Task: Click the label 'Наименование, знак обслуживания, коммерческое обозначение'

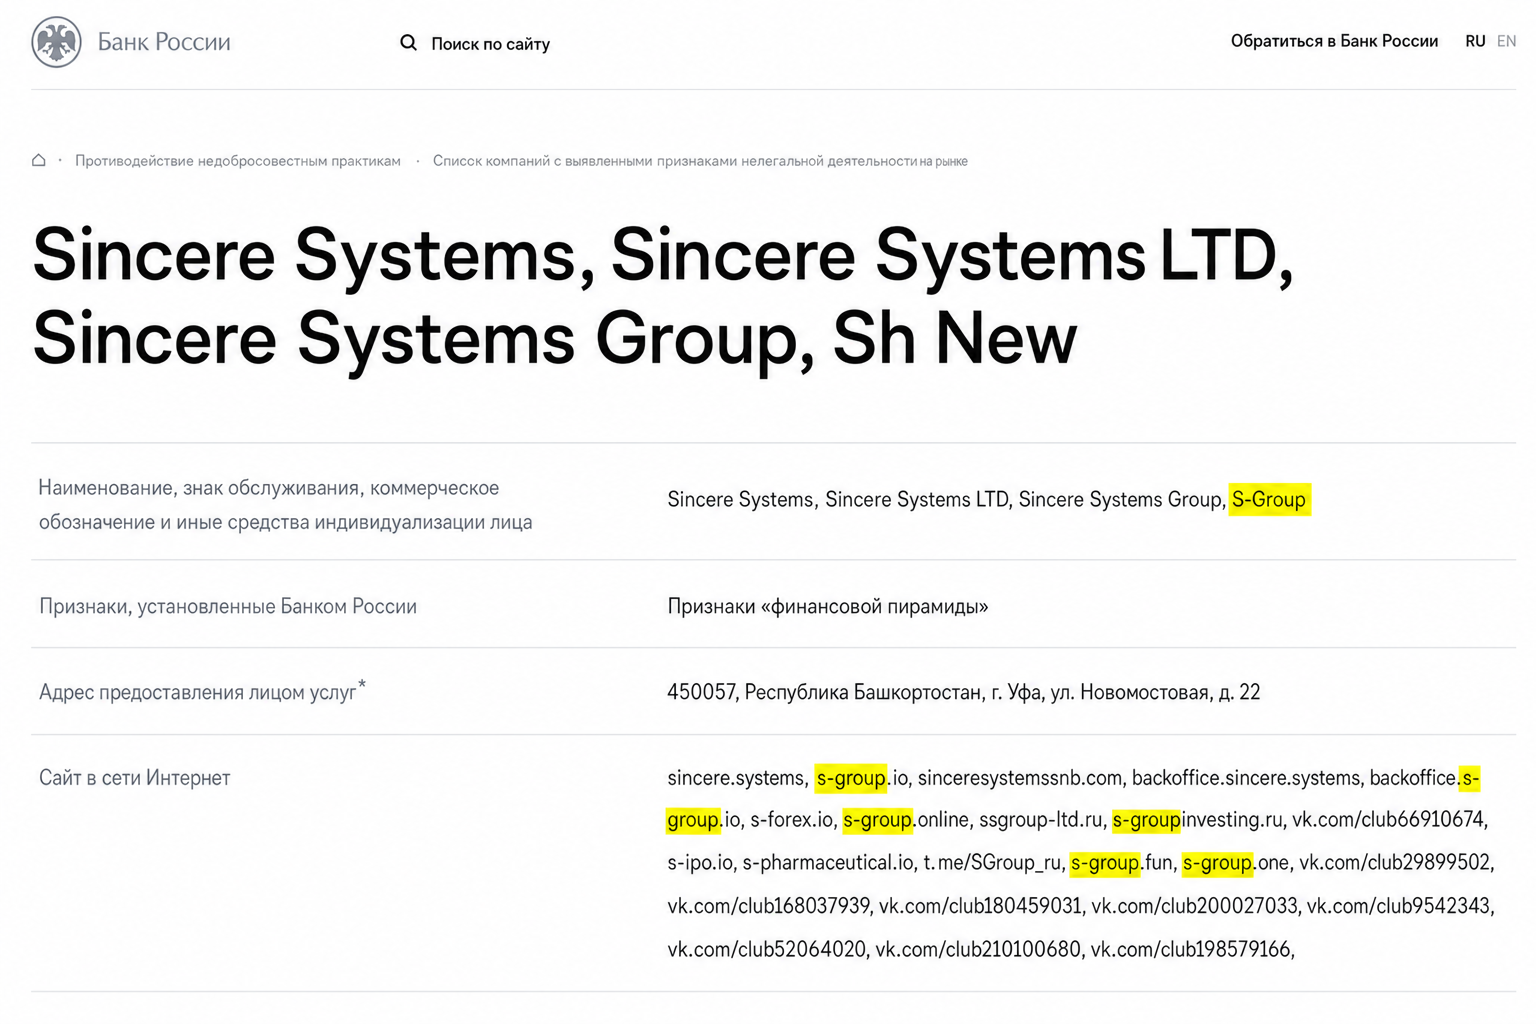Action: (285, 505)
